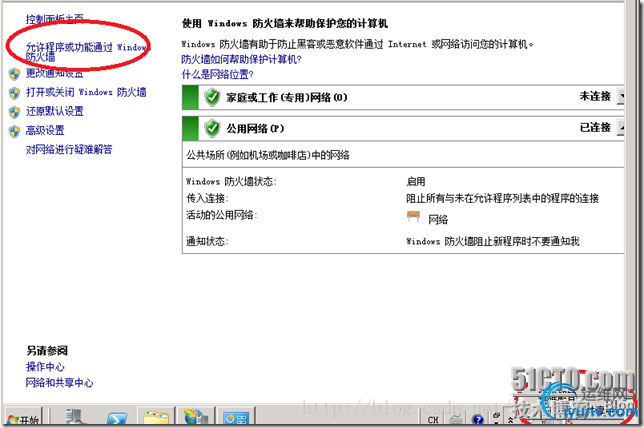Click the 通知状态 label
Screen dimensions: 644x428
click(207, 241)
